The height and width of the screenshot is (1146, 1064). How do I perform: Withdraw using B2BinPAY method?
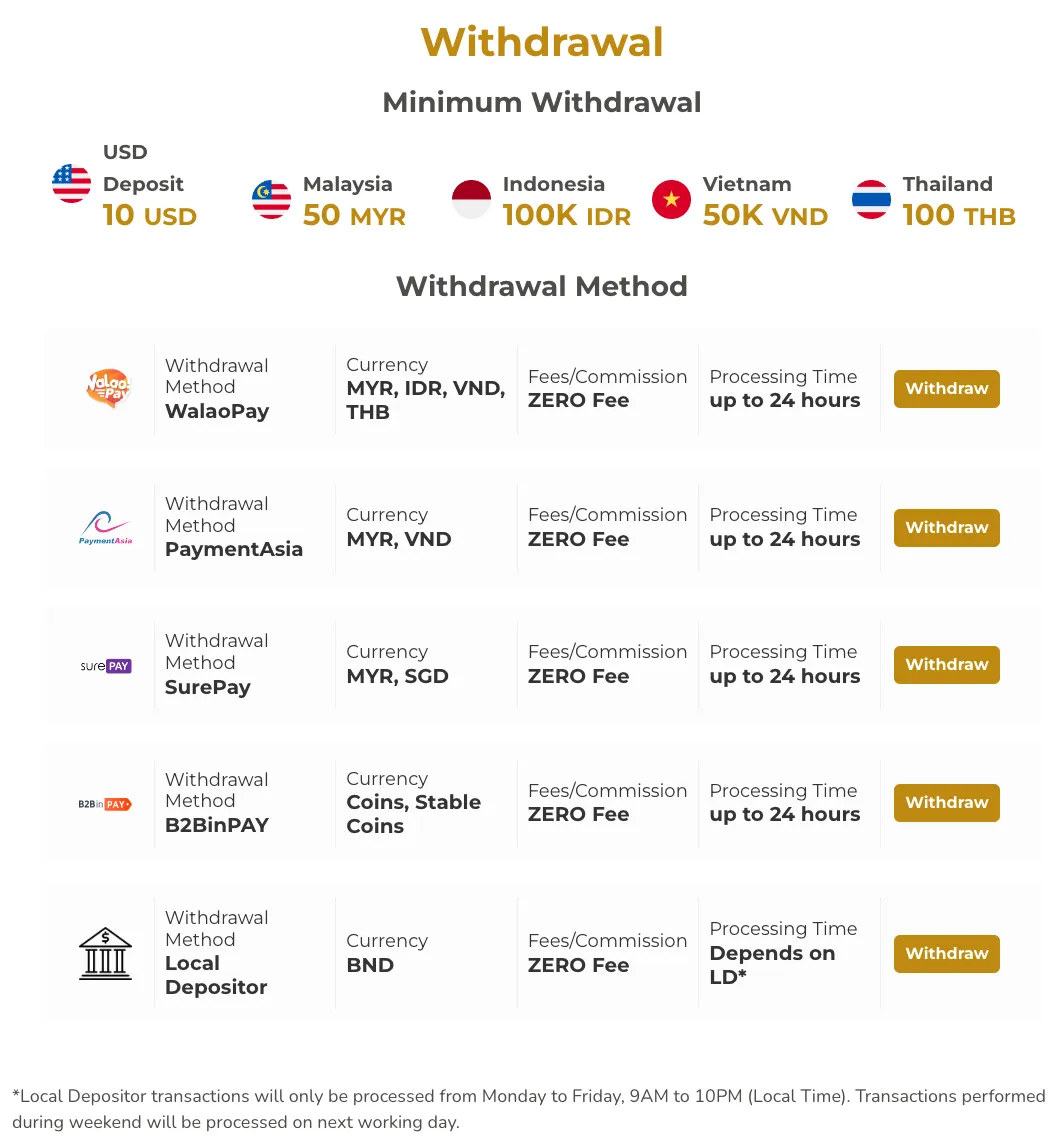coord(946,803)
